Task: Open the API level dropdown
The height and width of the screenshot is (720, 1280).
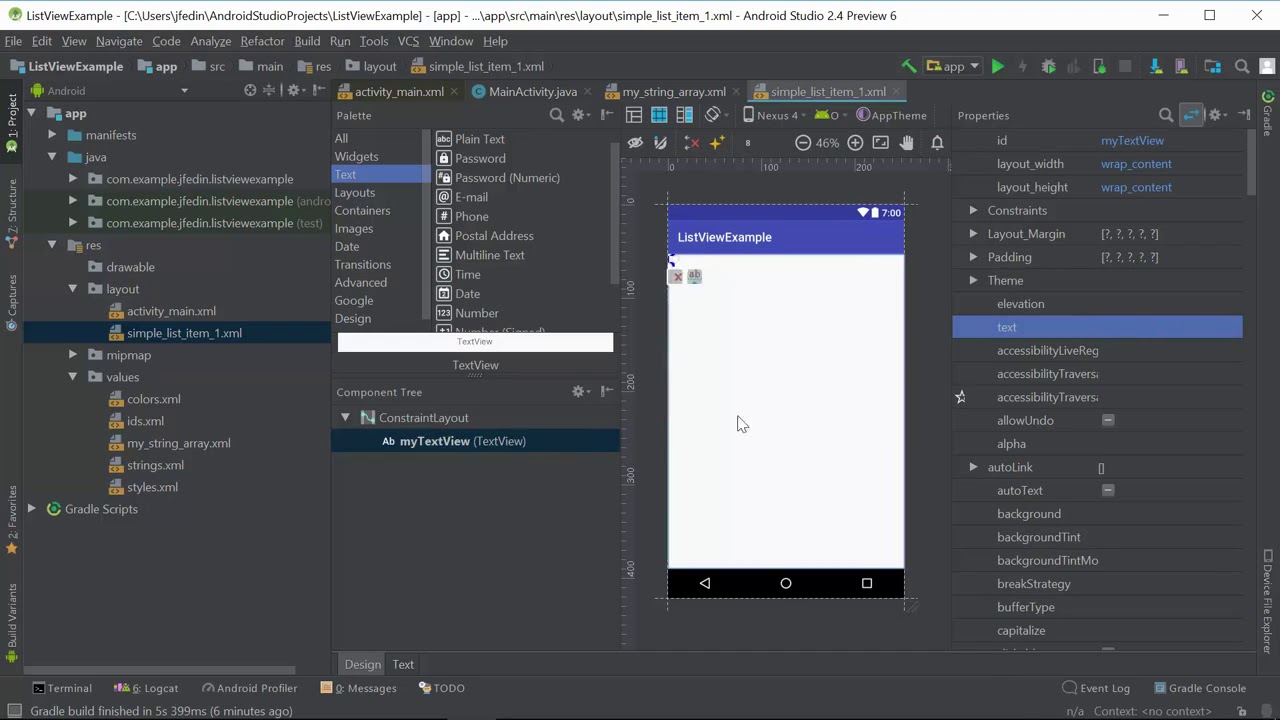Action: tap(832, 115)
